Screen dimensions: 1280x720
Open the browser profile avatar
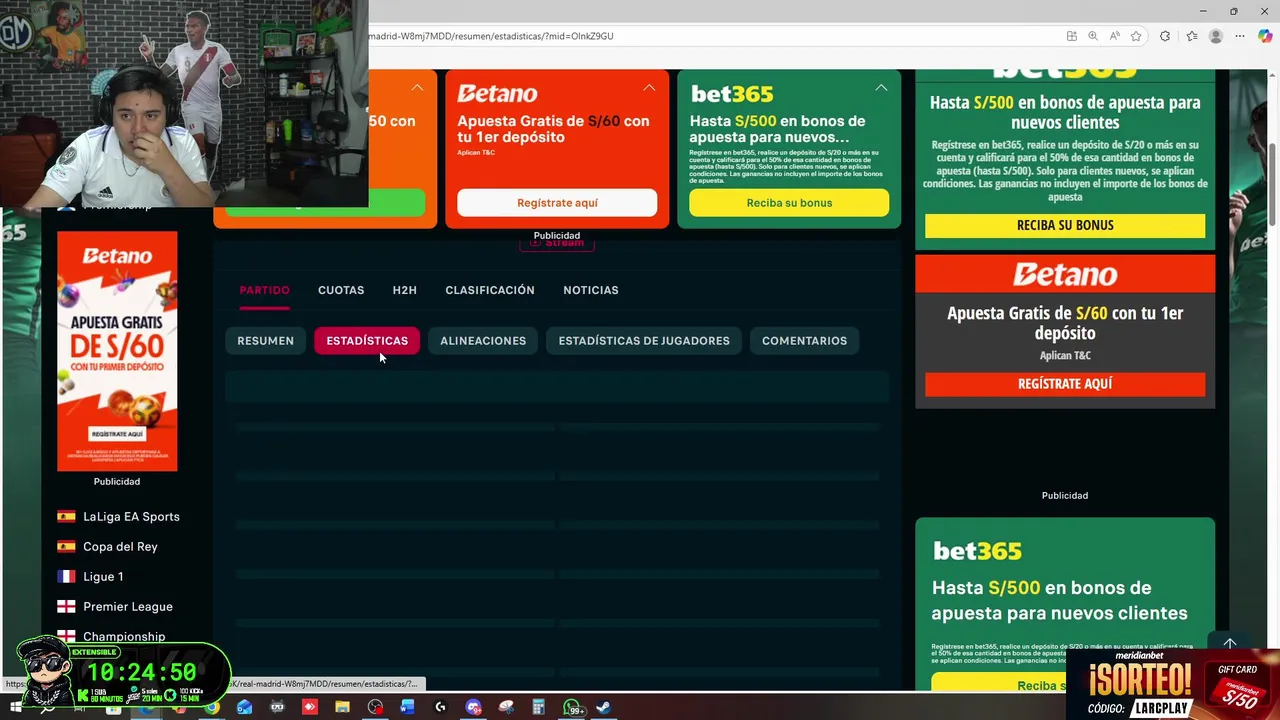1216,36
